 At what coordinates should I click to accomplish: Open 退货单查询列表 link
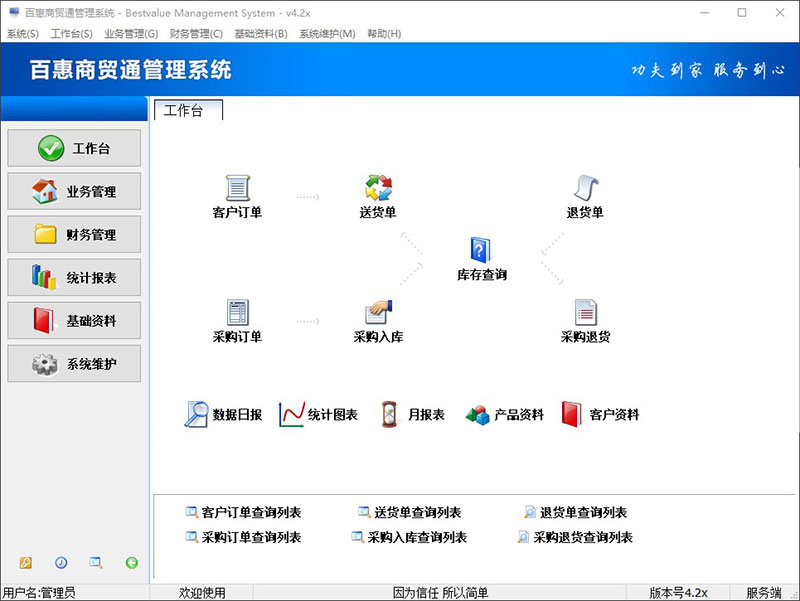(575, 512)
